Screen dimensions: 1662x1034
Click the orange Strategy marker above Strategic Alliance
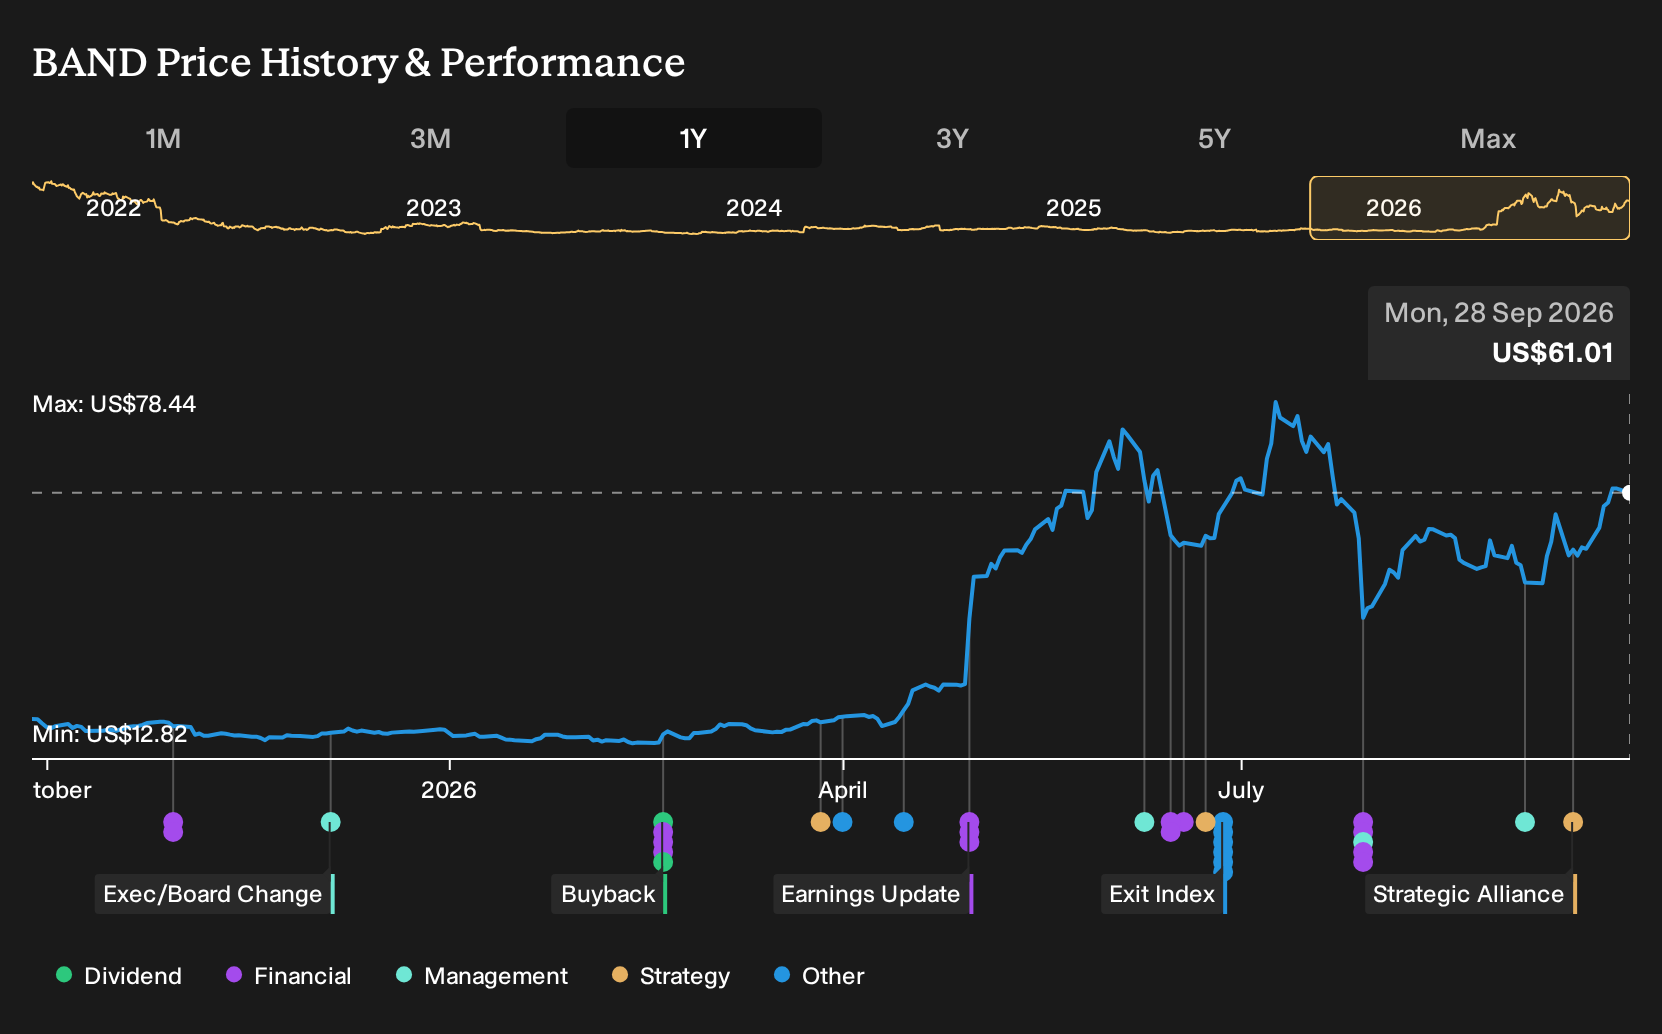click(1573, 822)
